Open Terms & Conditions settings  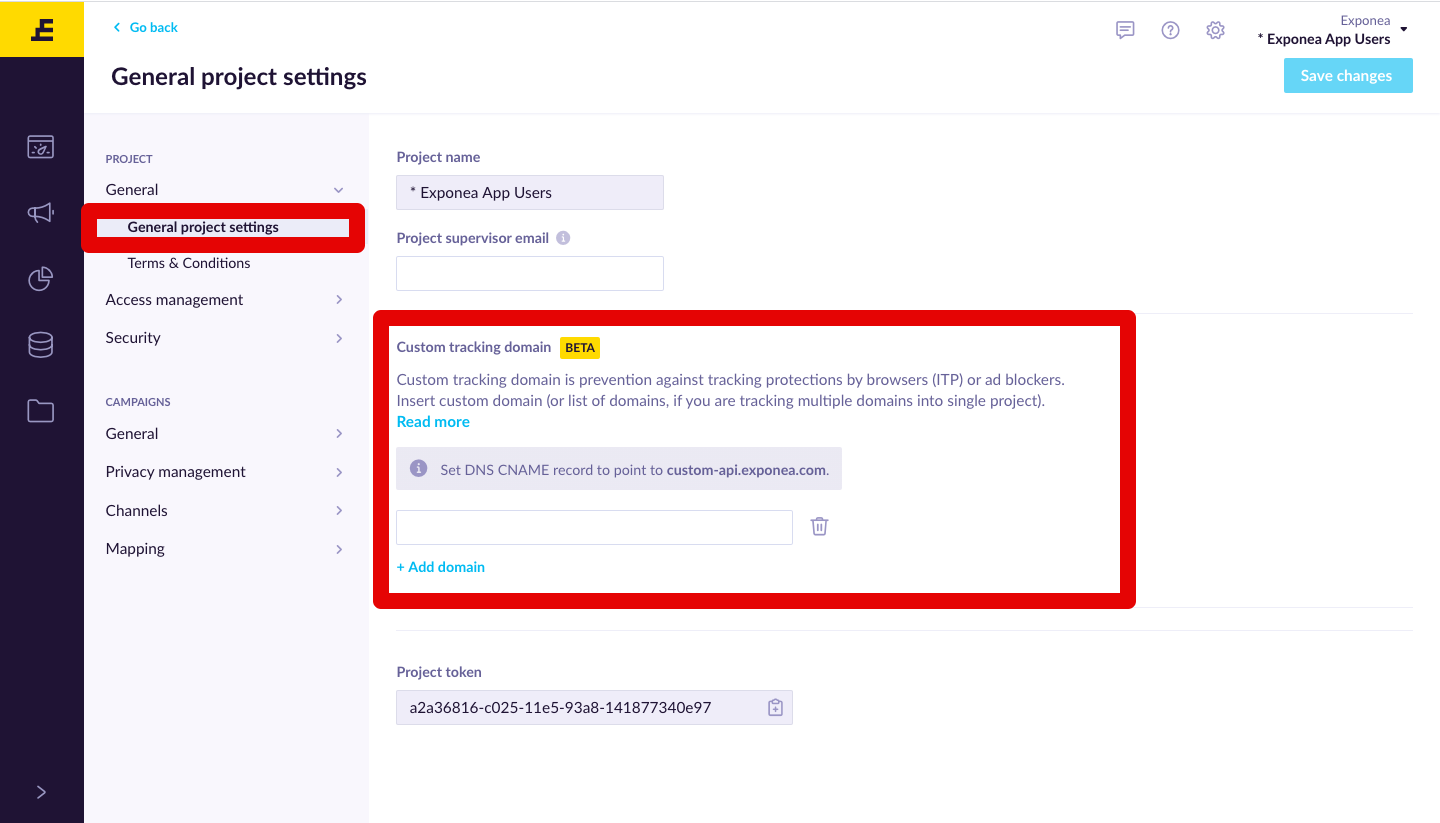[189, 263]
